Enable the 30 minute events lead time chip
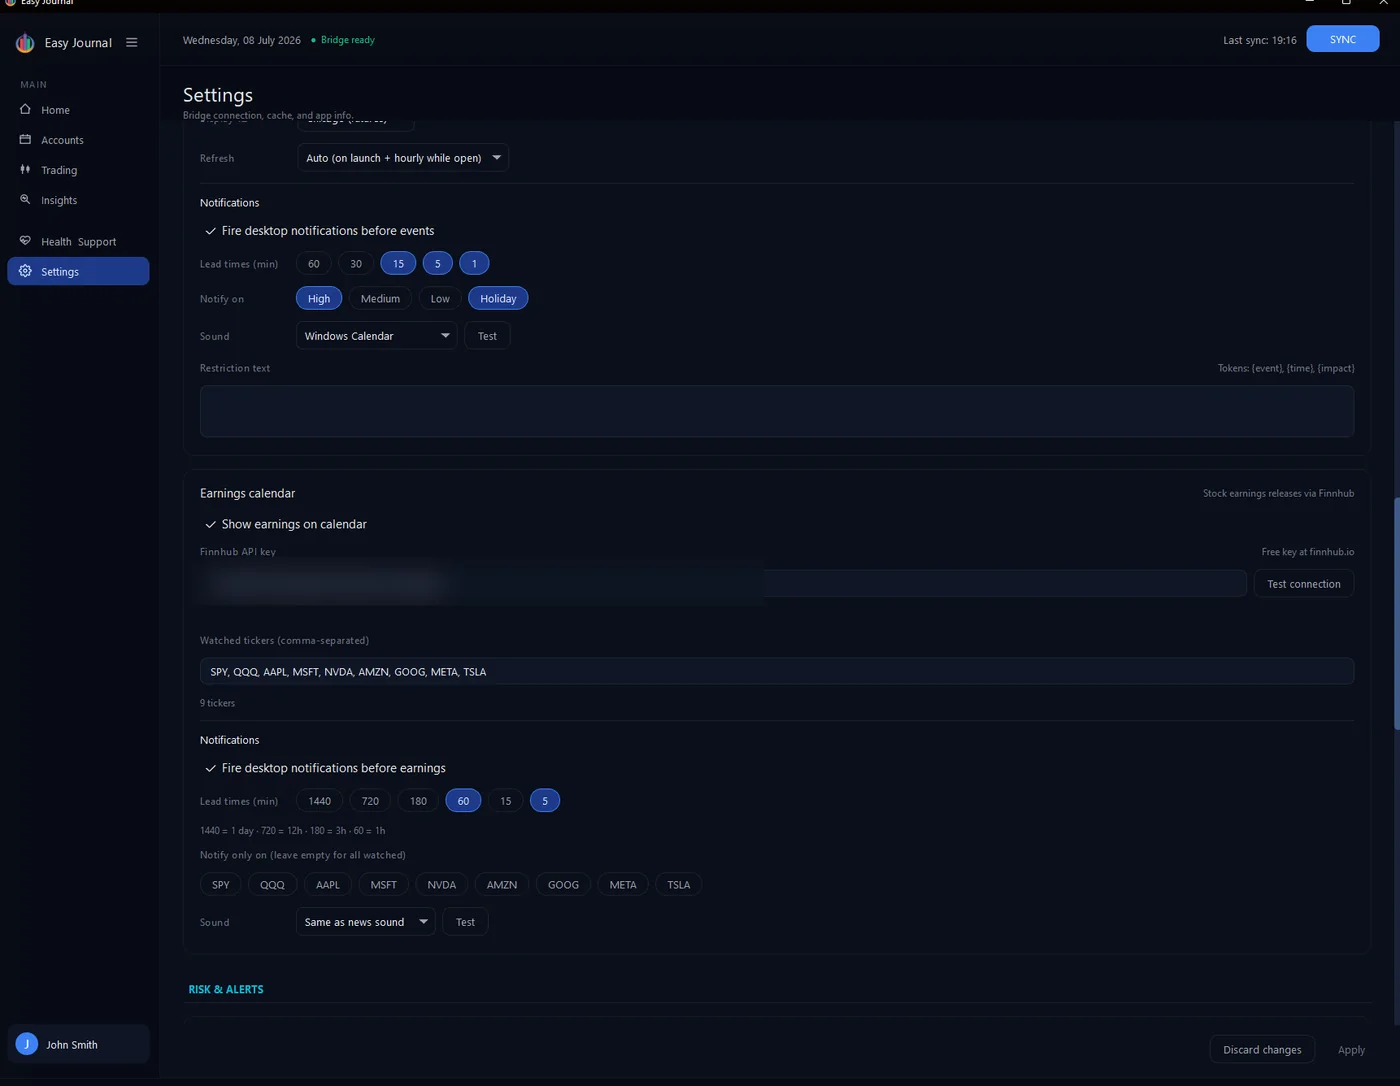1400x1086 pixels. pyautogui.click(x=356, y=264)
